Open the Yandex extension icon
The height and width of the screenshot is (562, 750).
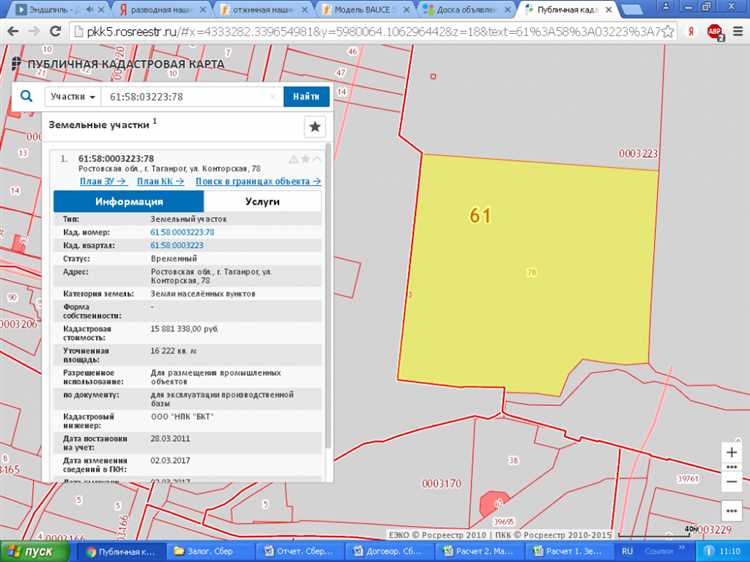coord(691,32)
